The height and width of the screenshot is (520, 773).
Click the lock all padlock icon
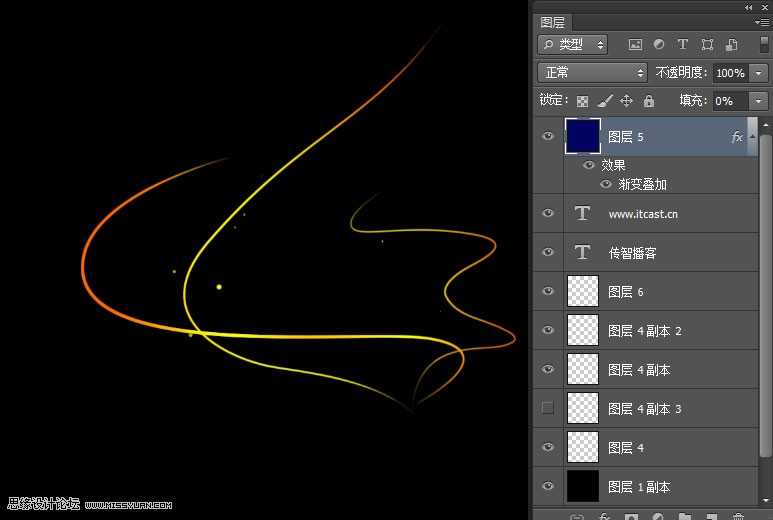point(649,101)
